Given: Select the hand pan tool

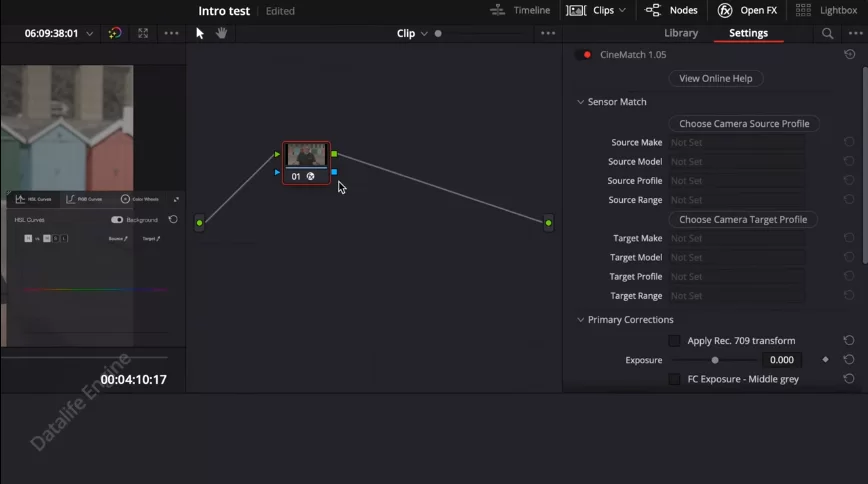Looking at the screenshot, I should coord(222,33).
